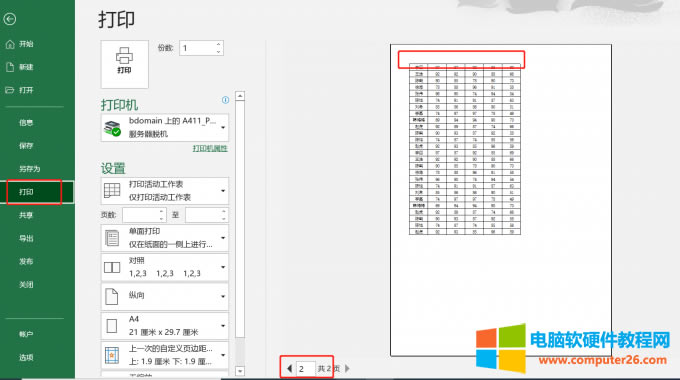680x380 pixels.
Task: Click the printer status icon with checkmark
Action: coord(113,128)
